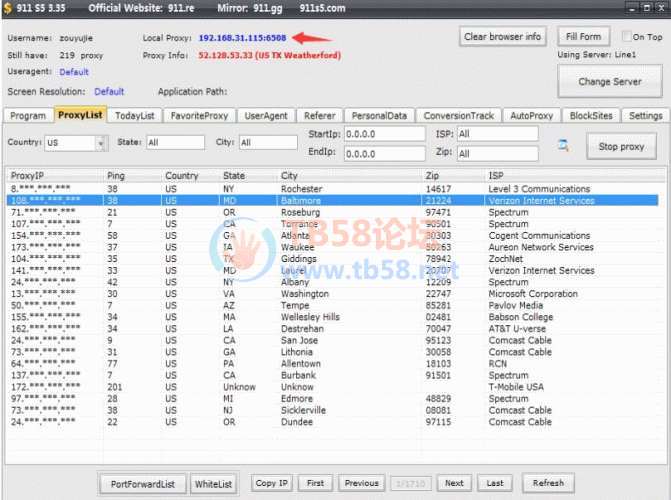Click the Local Proxy address 192.168.31.115:6588
671x500 pixels.
click(242, 38)
